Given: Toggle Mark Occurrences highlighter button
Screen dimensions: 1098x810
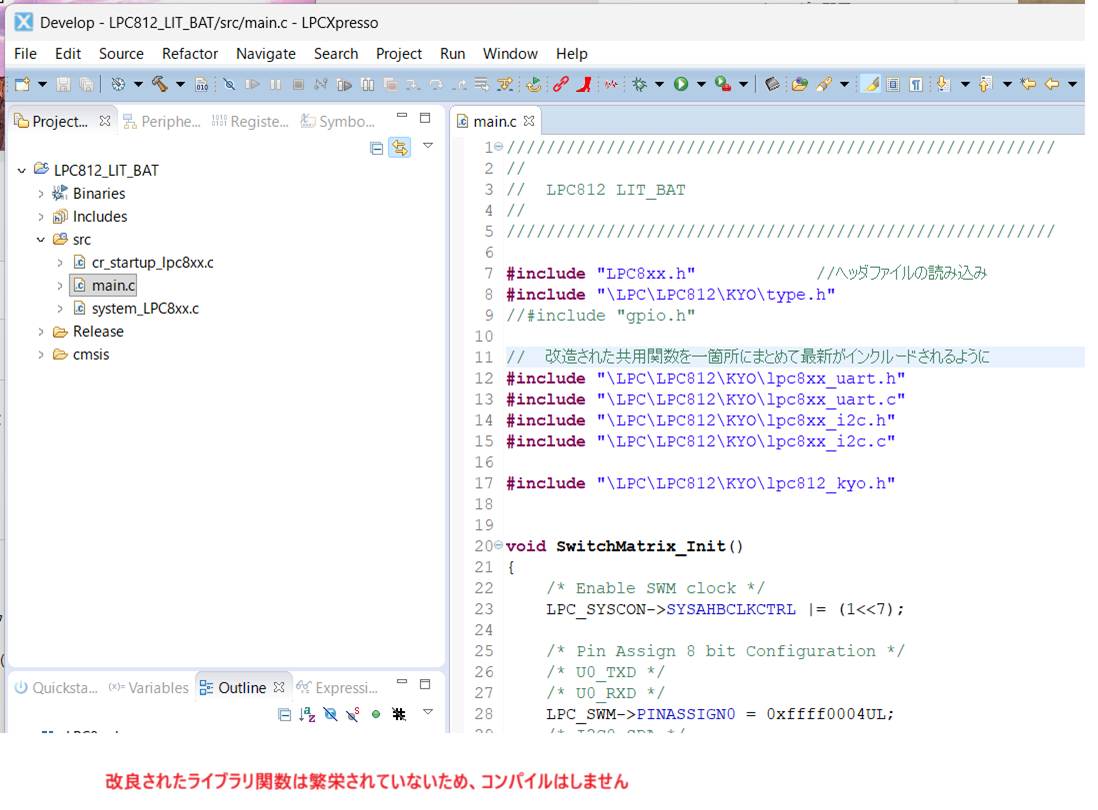Looking at the screenshot, I should tap(871, 85).
